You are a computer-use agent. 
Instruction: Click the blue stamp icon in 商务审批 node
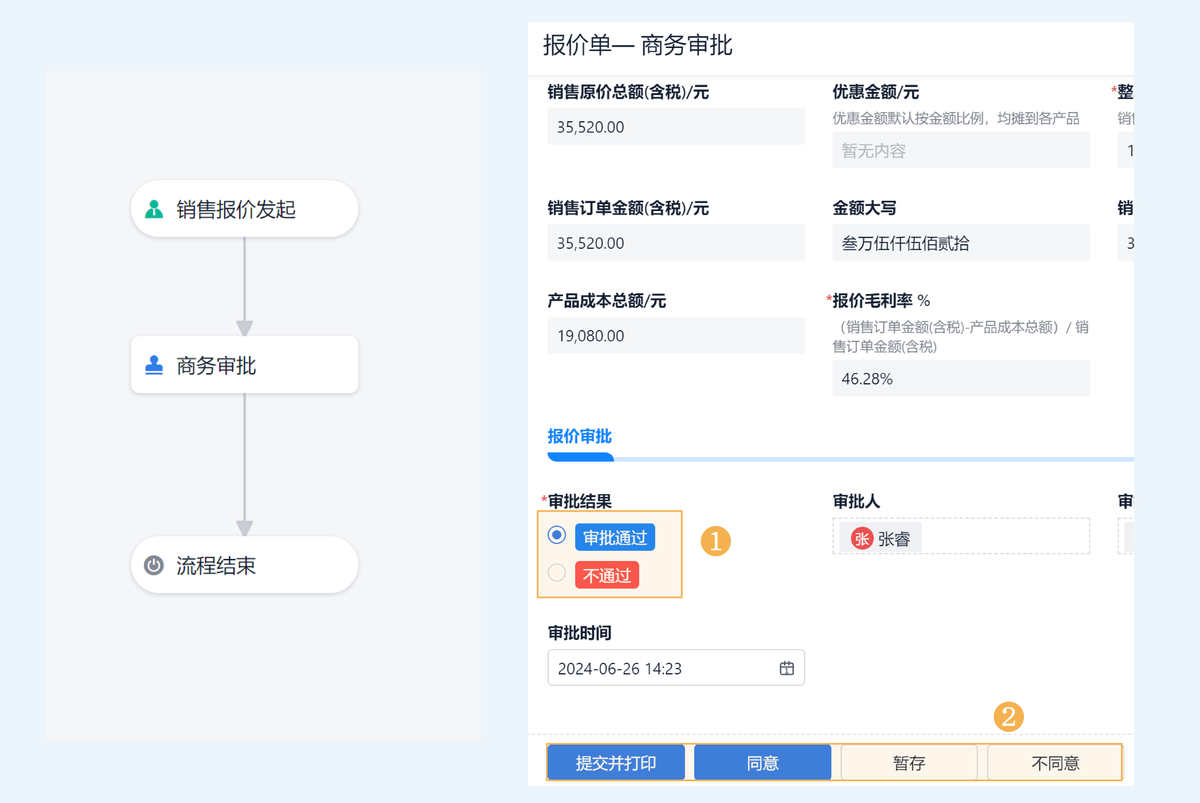click(154, 365)
